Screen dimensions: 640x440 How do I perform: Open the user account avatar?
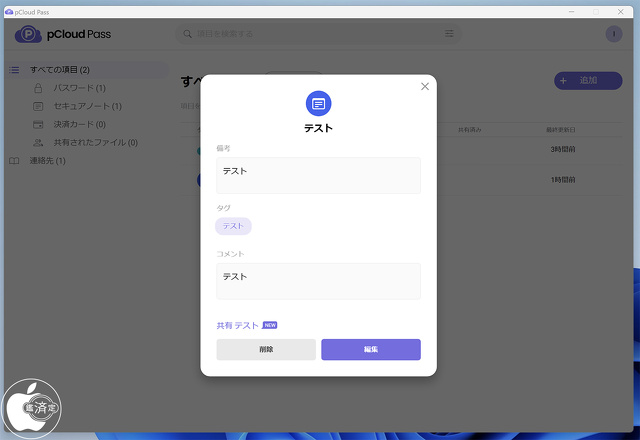[613, 34]
